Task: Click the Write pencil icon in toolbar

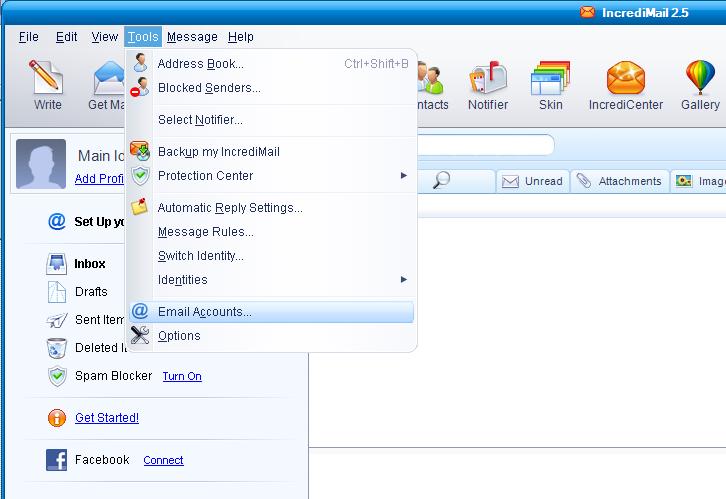Action: pos(46,77)
